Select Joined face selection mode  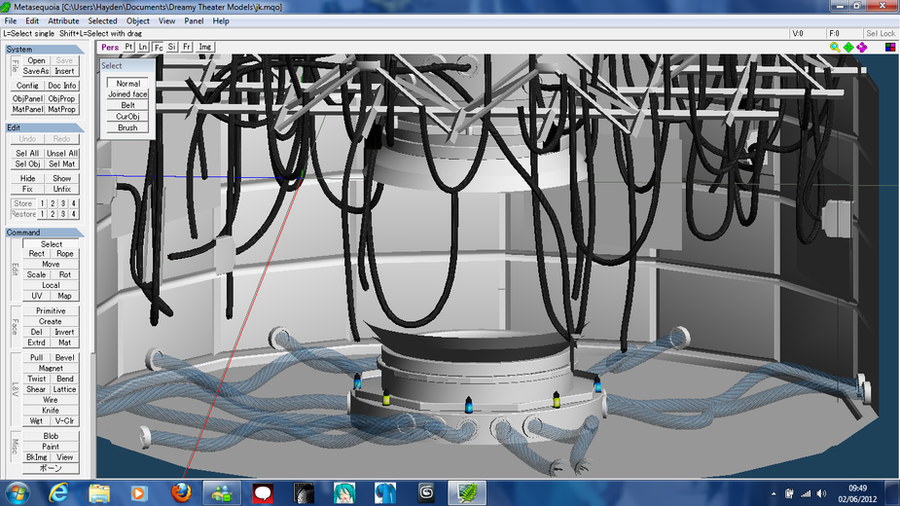pyautogui.click(x=127, y=94)
